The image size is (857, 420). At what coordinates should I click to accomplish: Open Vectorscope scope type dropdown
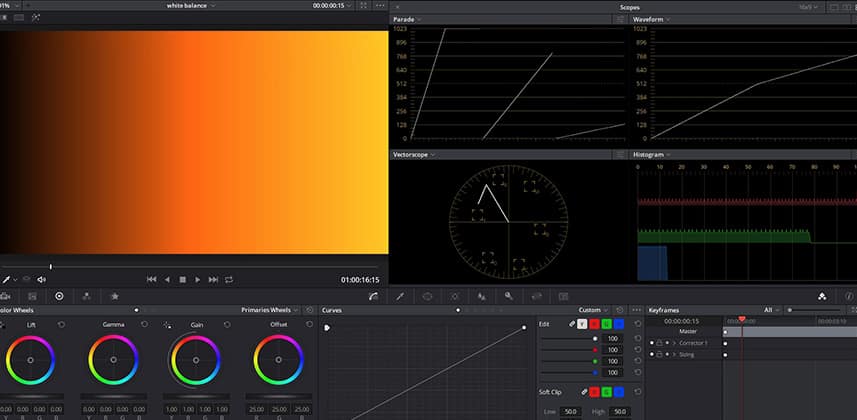414,155
